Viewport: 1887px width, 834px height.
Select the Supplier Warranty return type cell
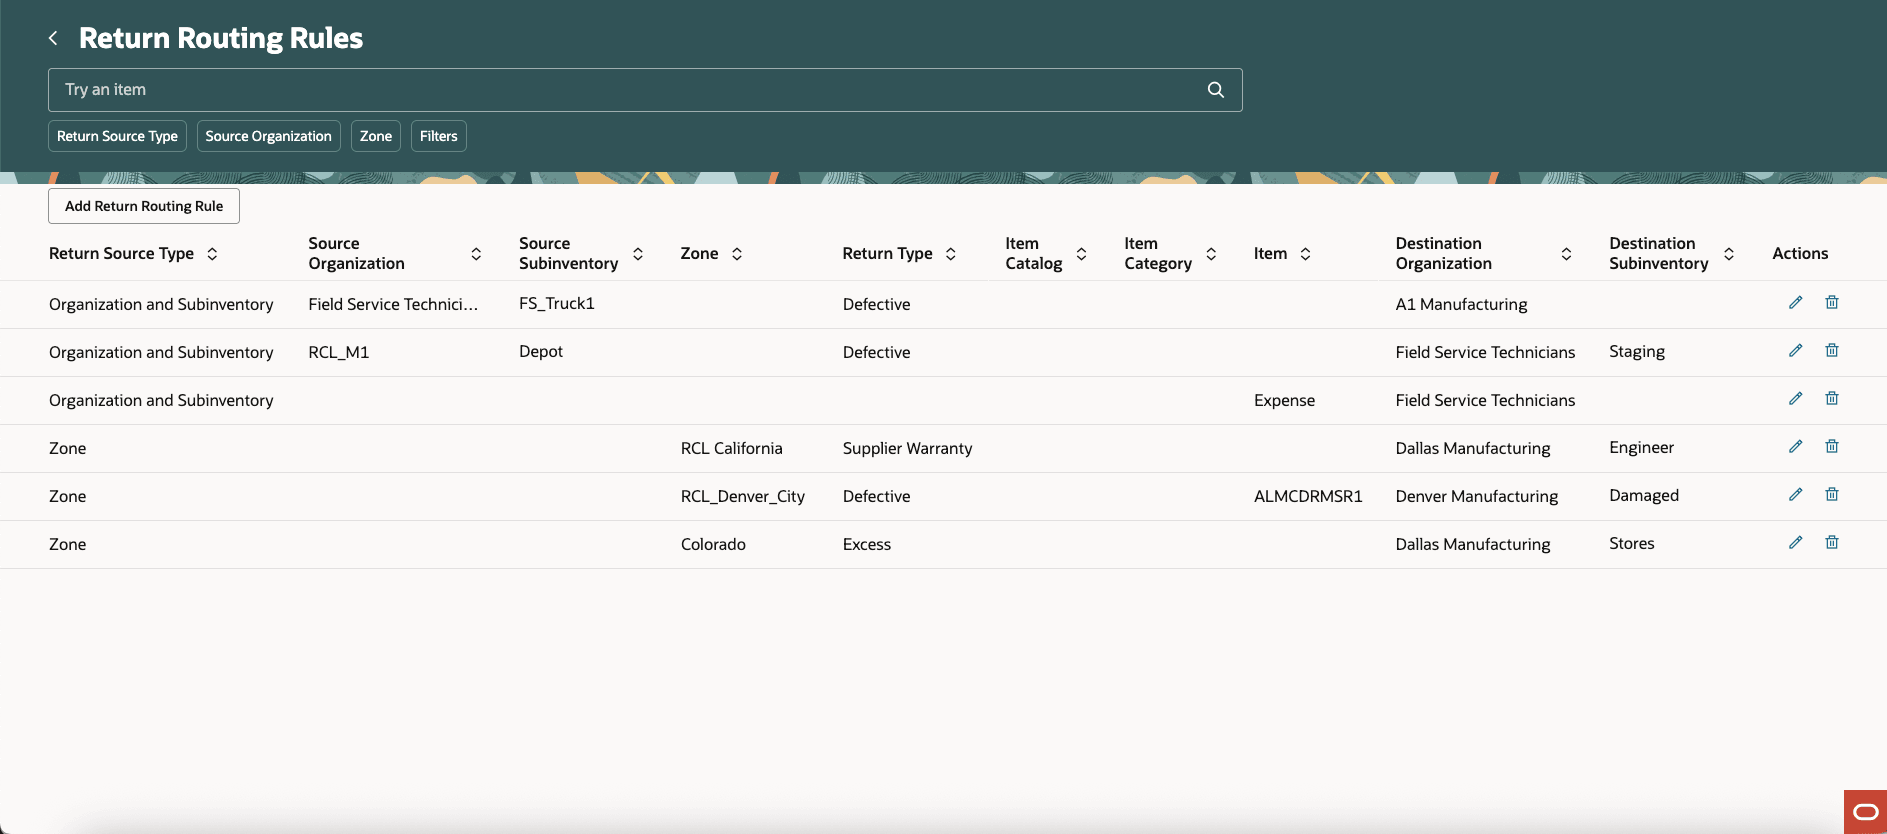(x=907, y=448)
